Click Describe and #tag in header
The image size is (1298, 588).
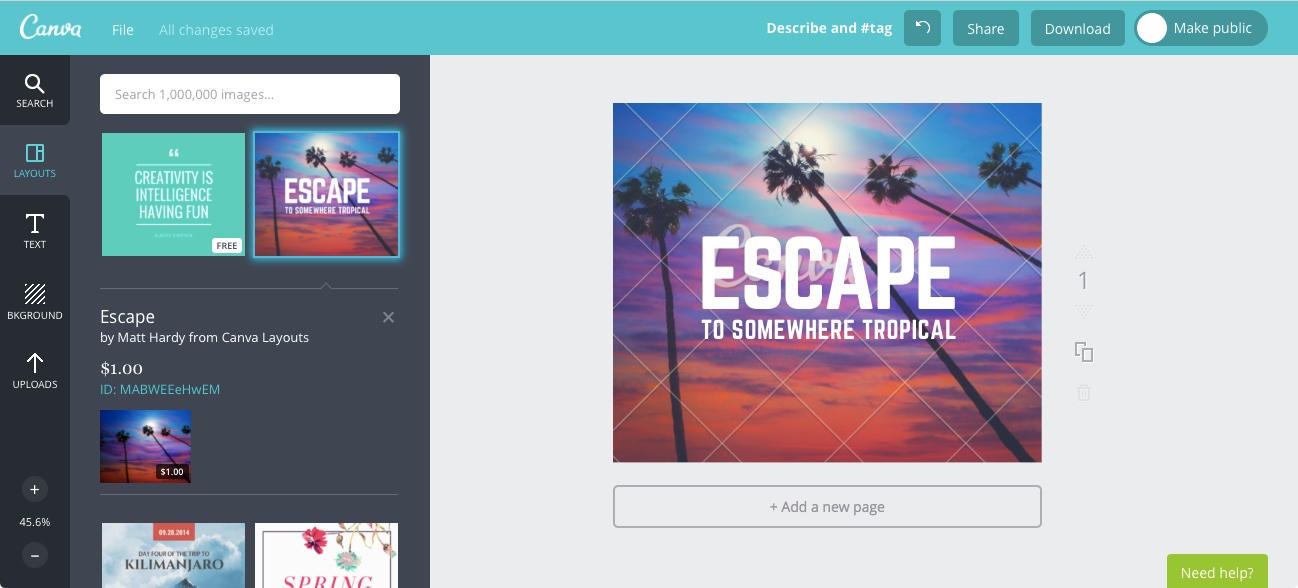click(x=828, y=29)
